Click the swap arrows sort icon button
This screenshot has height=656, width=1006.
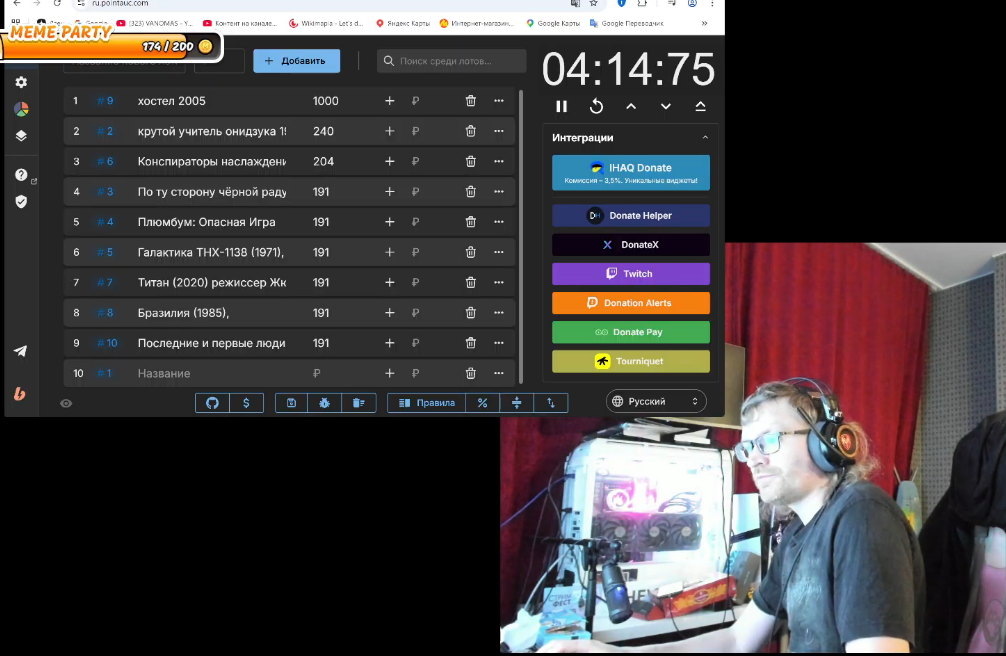pos(550,402)
